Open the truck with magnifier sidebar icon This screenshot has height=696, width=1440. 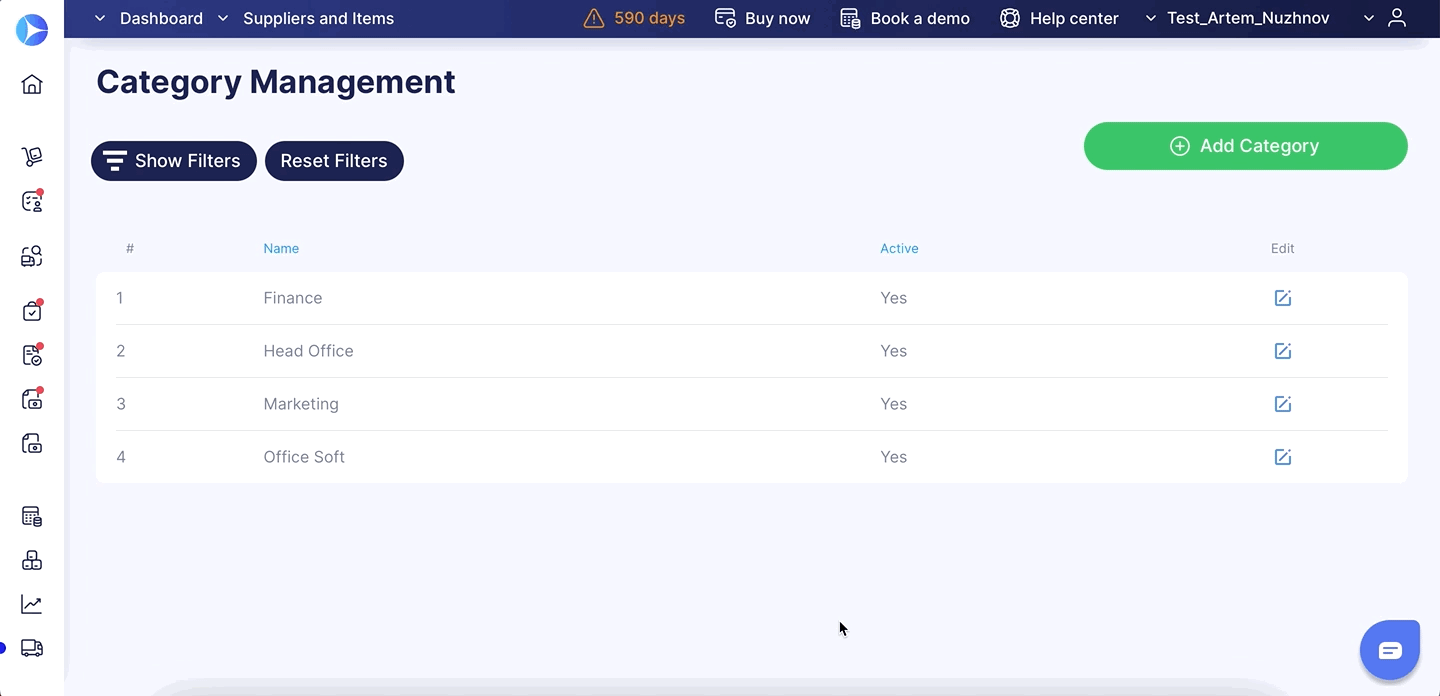32,257
